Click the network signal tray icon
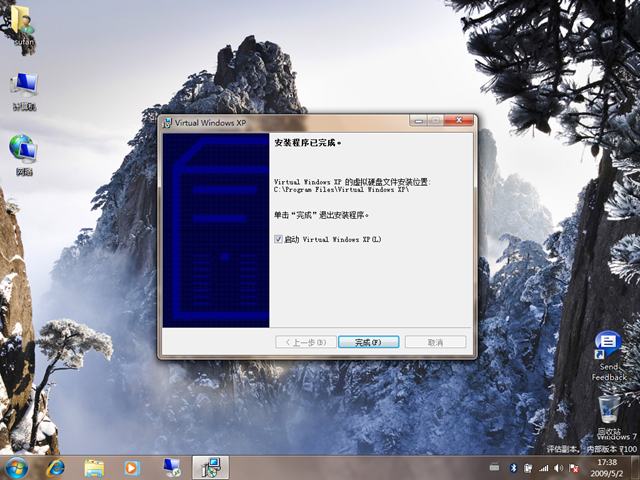The width and height of the screenshot is (640, 480). point(543,468)
